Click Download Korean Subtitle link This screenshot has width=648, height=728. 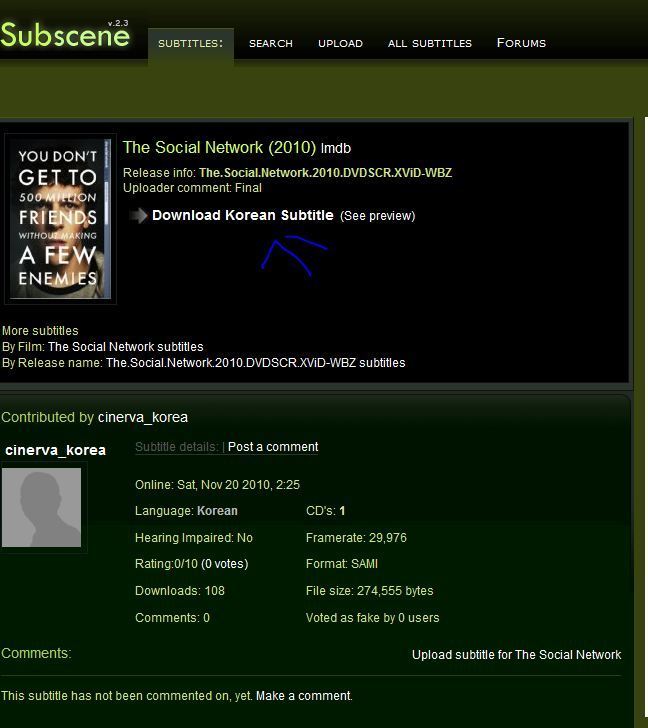click(243, 215)
